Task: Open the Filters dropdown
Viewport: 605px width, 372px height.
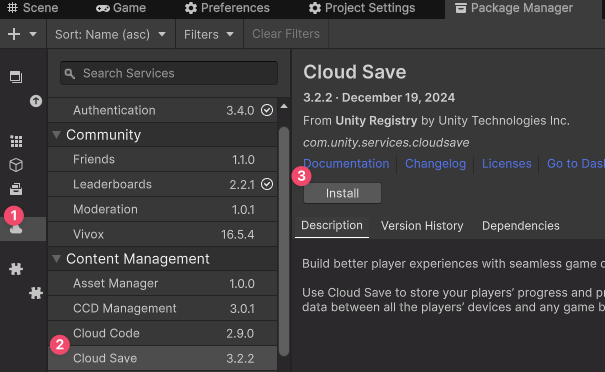Action: (209, 34)
